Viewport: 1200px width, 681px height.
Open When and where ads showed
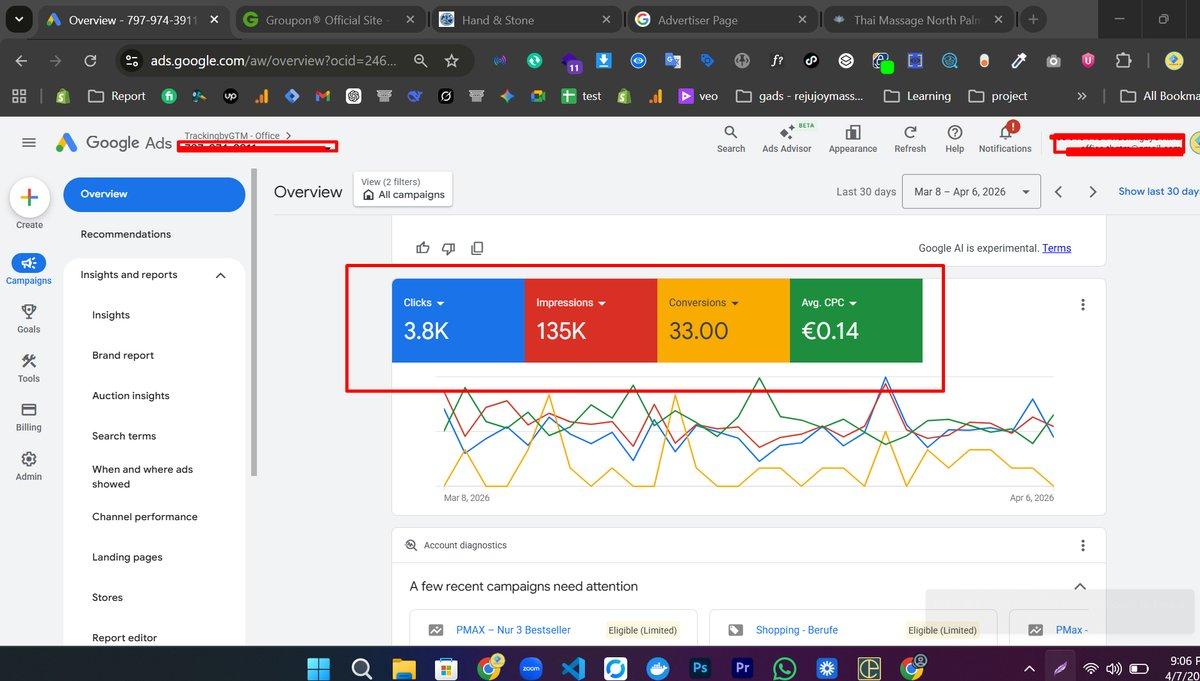142,476
